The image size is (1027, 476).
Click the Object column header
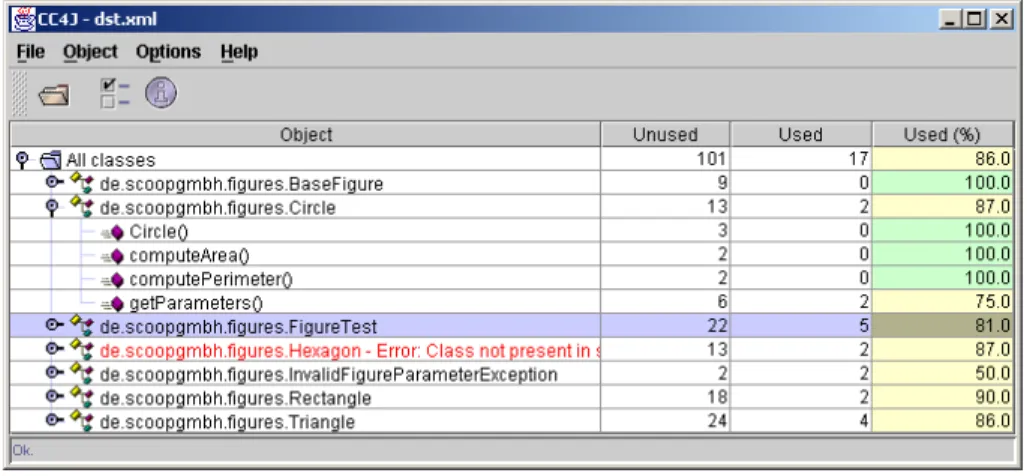click(306, 135)
